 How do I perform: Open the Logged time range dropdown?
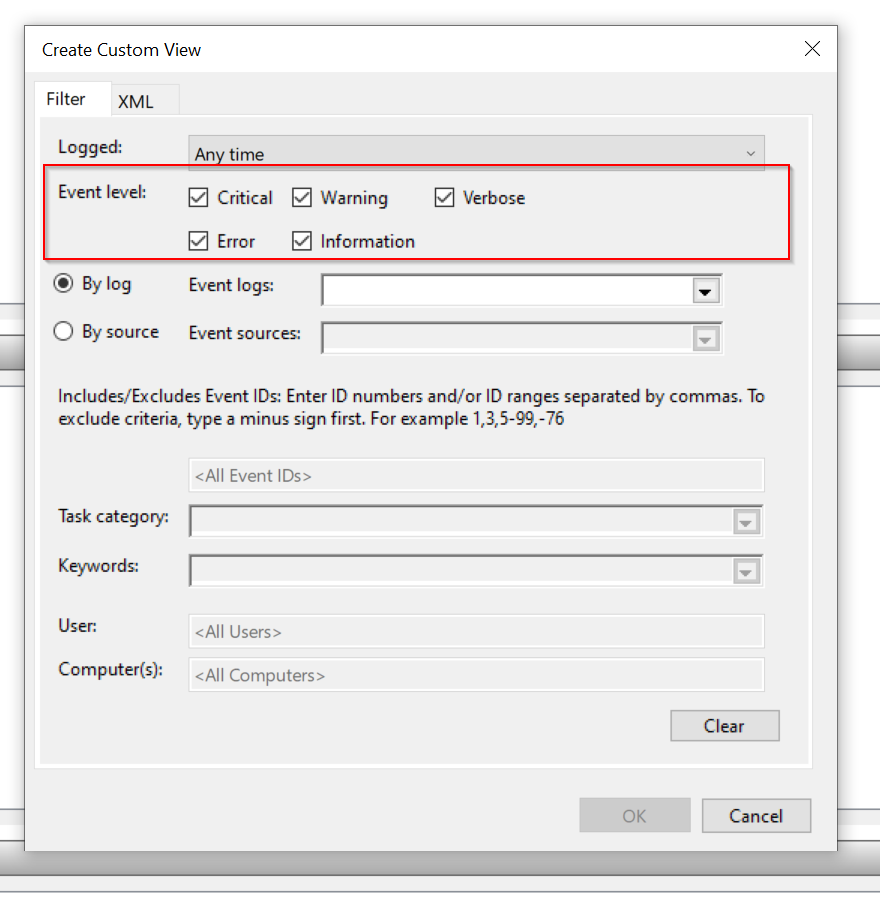[x=476, y=153]
